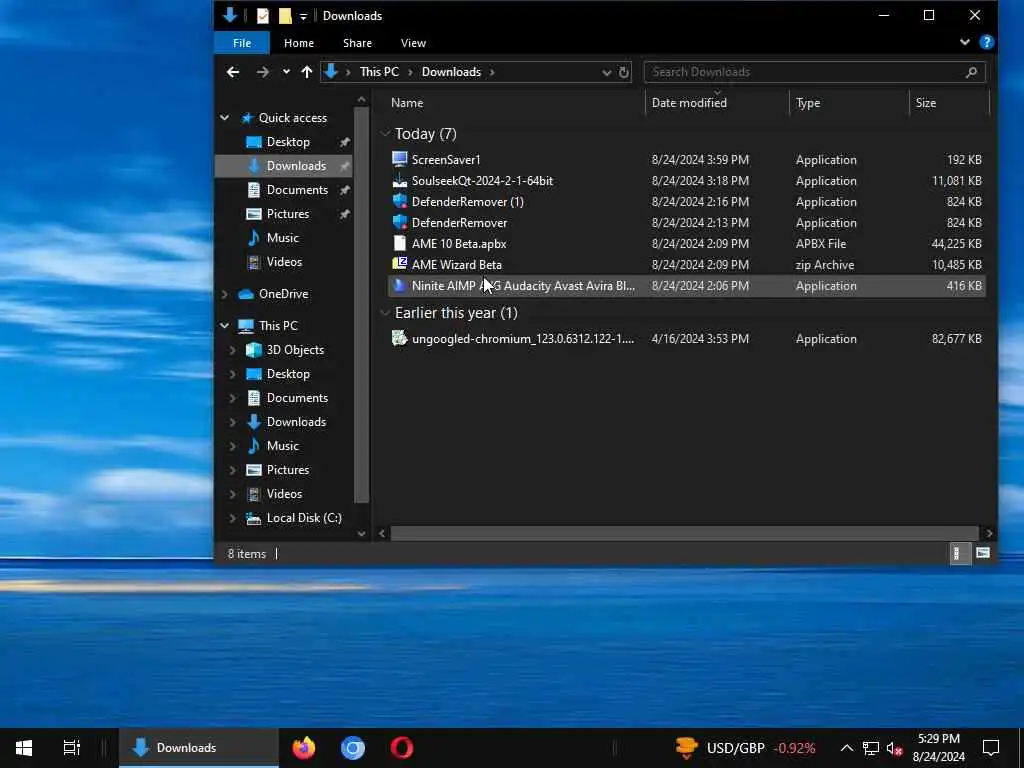1024x768 pixels.
Task: Select the 3D Objects folder icon
Action: [x=254, y=350]
